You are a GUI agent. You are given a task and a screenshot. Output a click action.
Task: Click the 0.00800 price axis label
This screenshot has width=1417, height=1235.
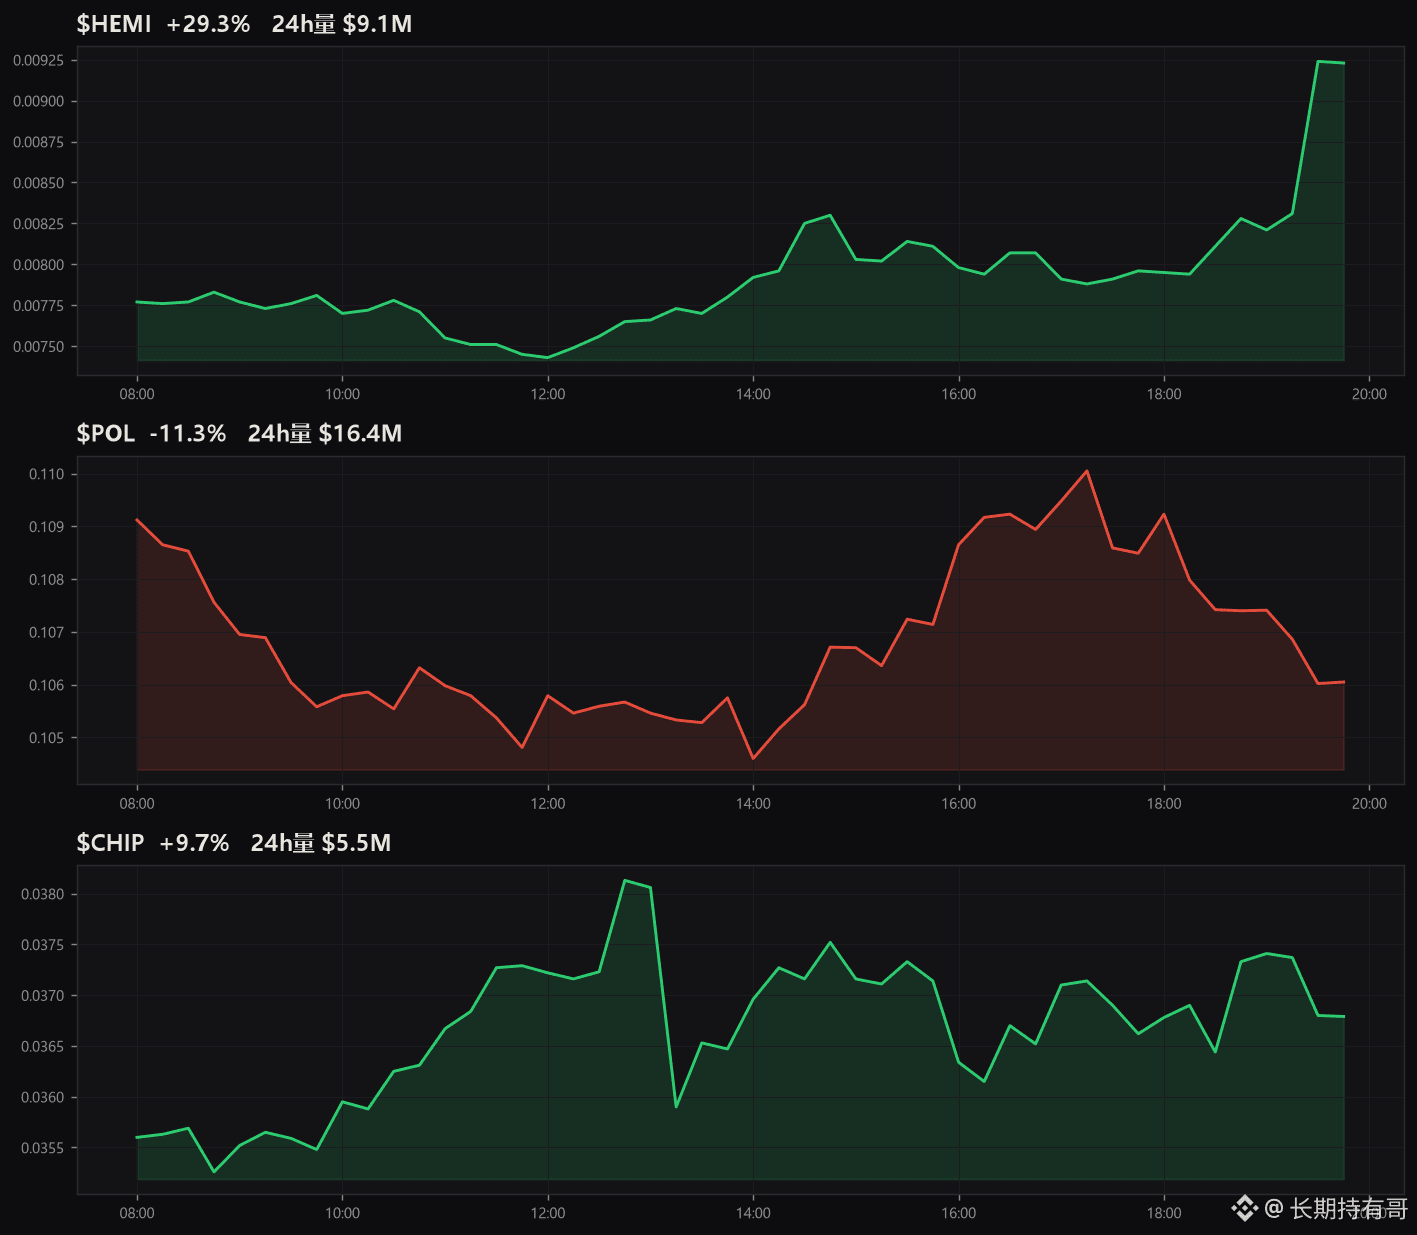tap(38, 265)
